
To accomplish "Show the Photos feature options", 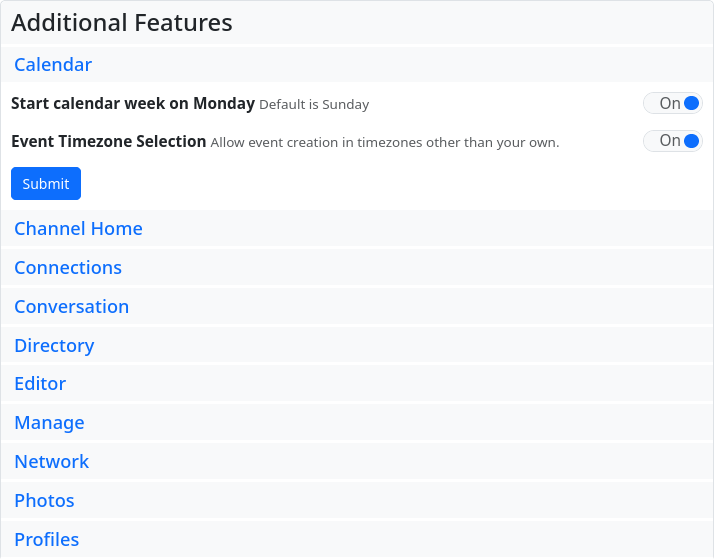I will (x=44, y=501).
